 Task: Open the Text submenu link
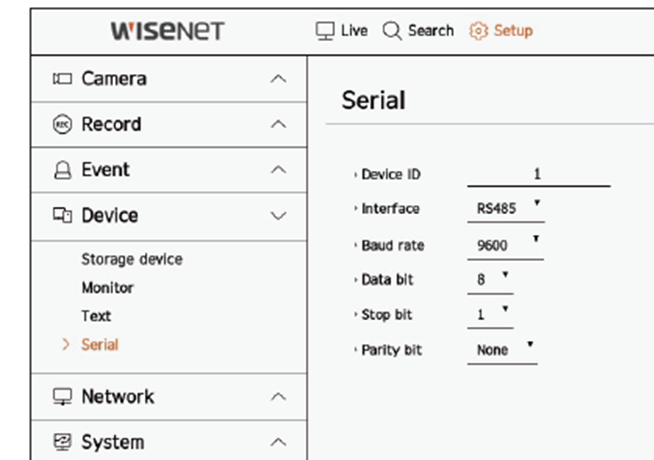(96, 316)
